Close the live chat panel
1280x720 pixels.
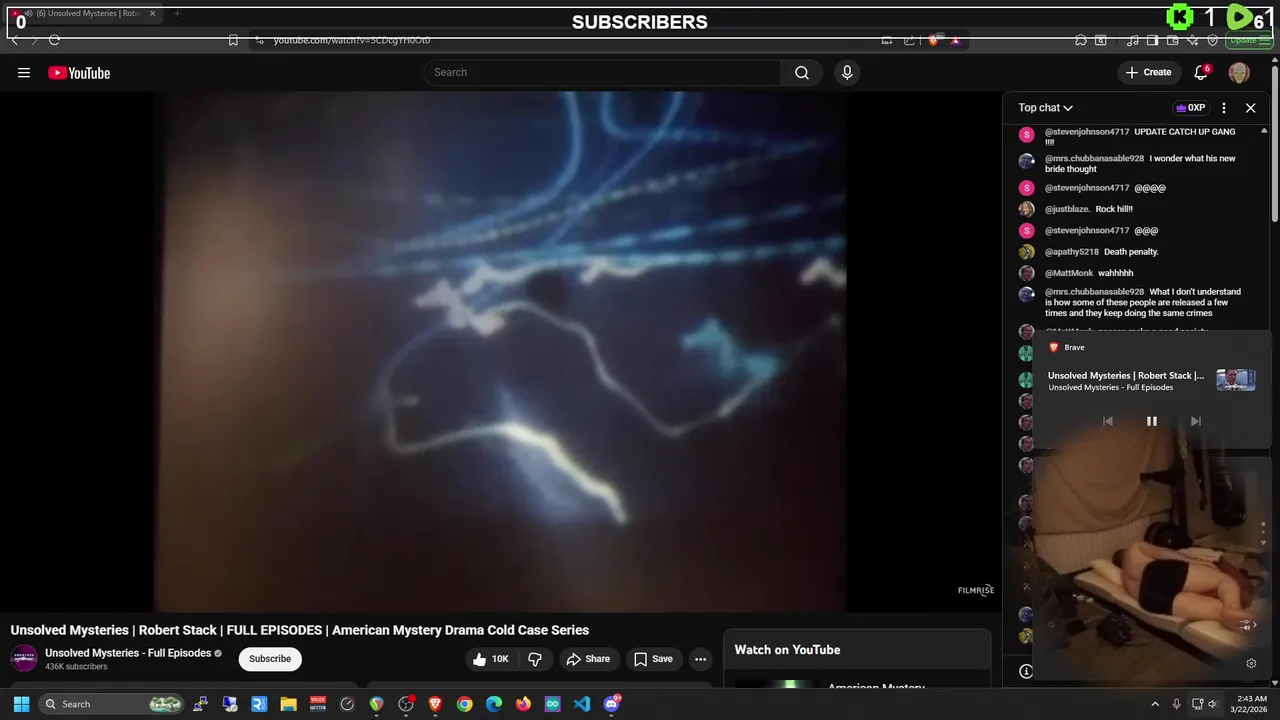pyautogui.click(x=1250, y=108)
